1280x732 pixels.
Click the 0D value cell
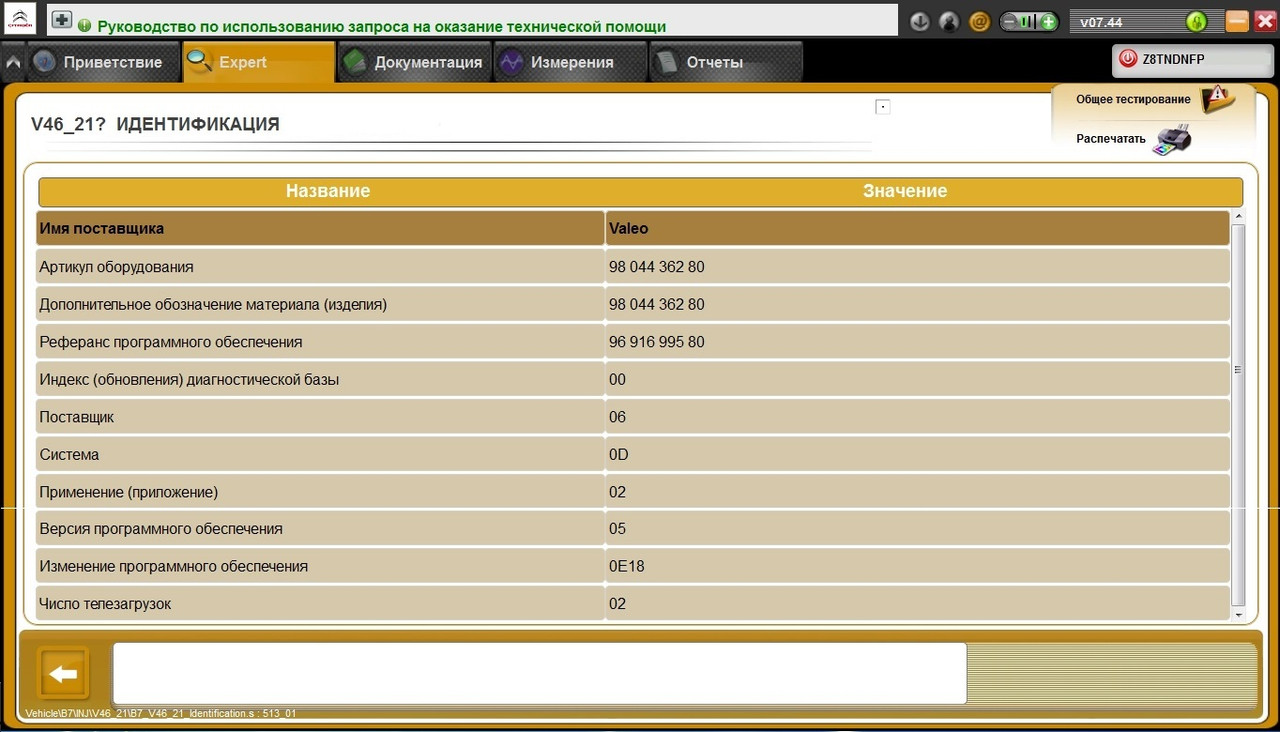pyautogui.click(x=918, y=454)
